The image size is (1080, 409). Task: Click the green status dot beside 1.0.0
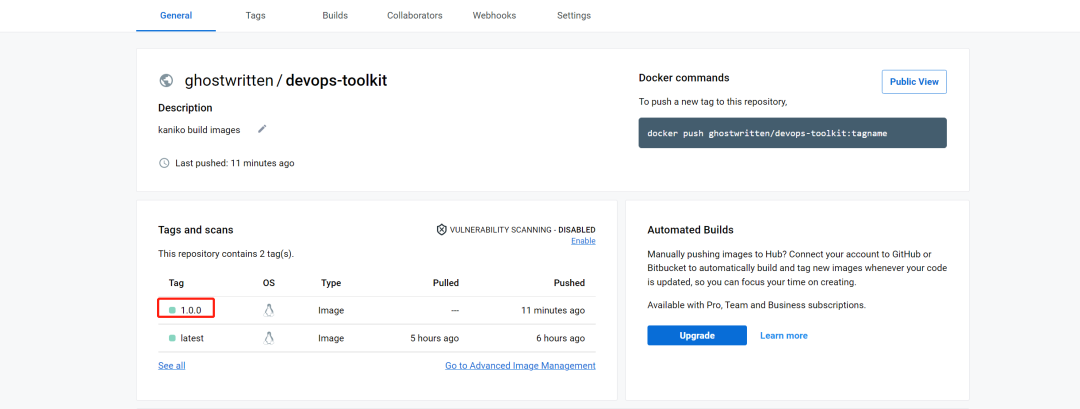tap(172, 311)
